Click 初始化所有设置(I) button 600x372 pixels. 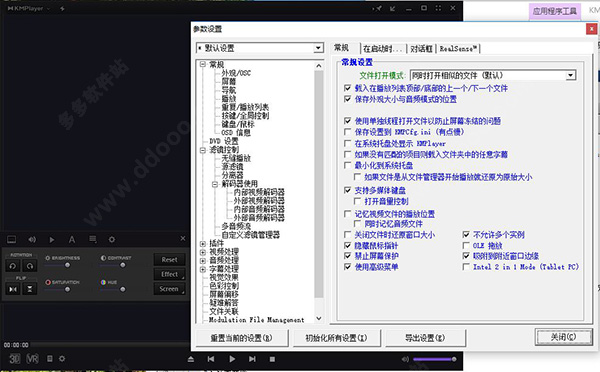pyautogui.click(x=336, y=338)
